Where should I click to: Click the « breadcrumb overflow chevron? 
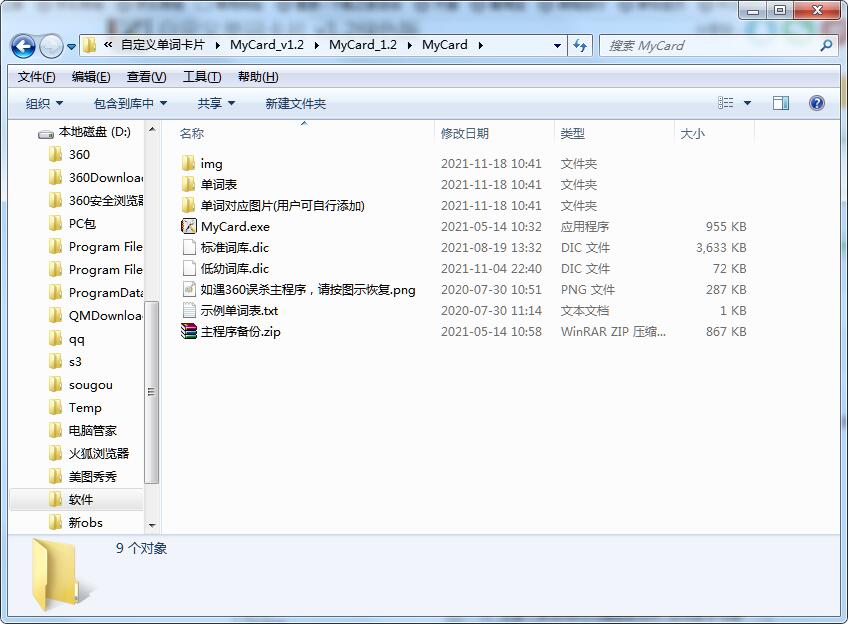108,45
